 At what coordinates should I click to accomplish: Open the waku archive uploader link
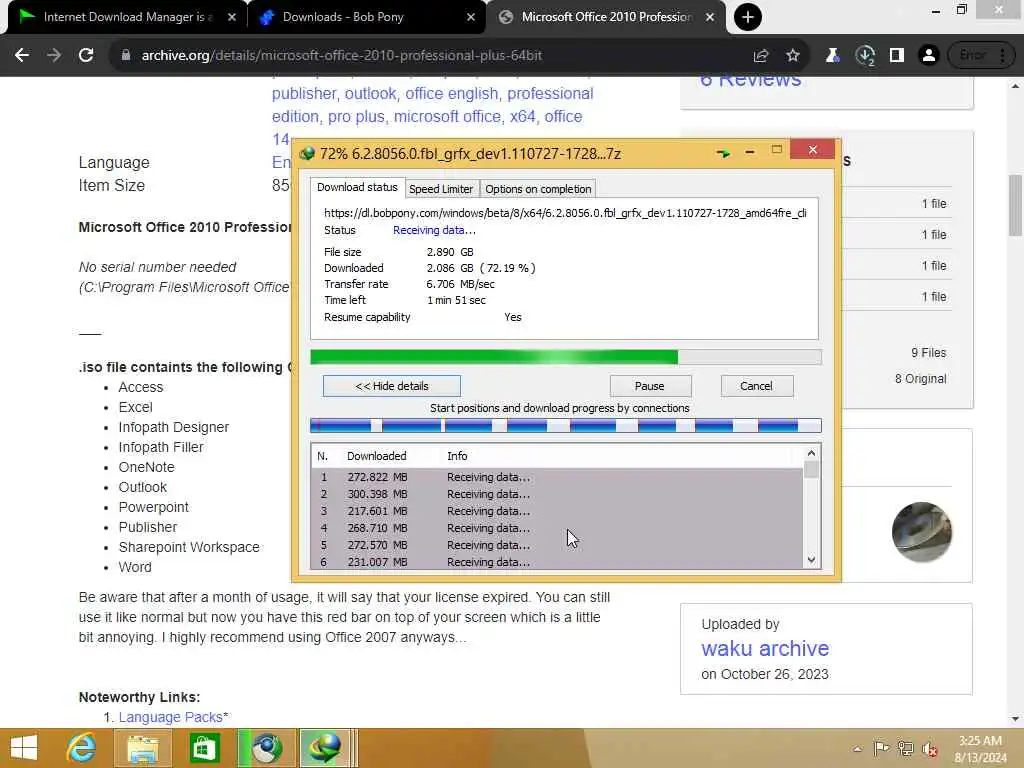point(765,648)
